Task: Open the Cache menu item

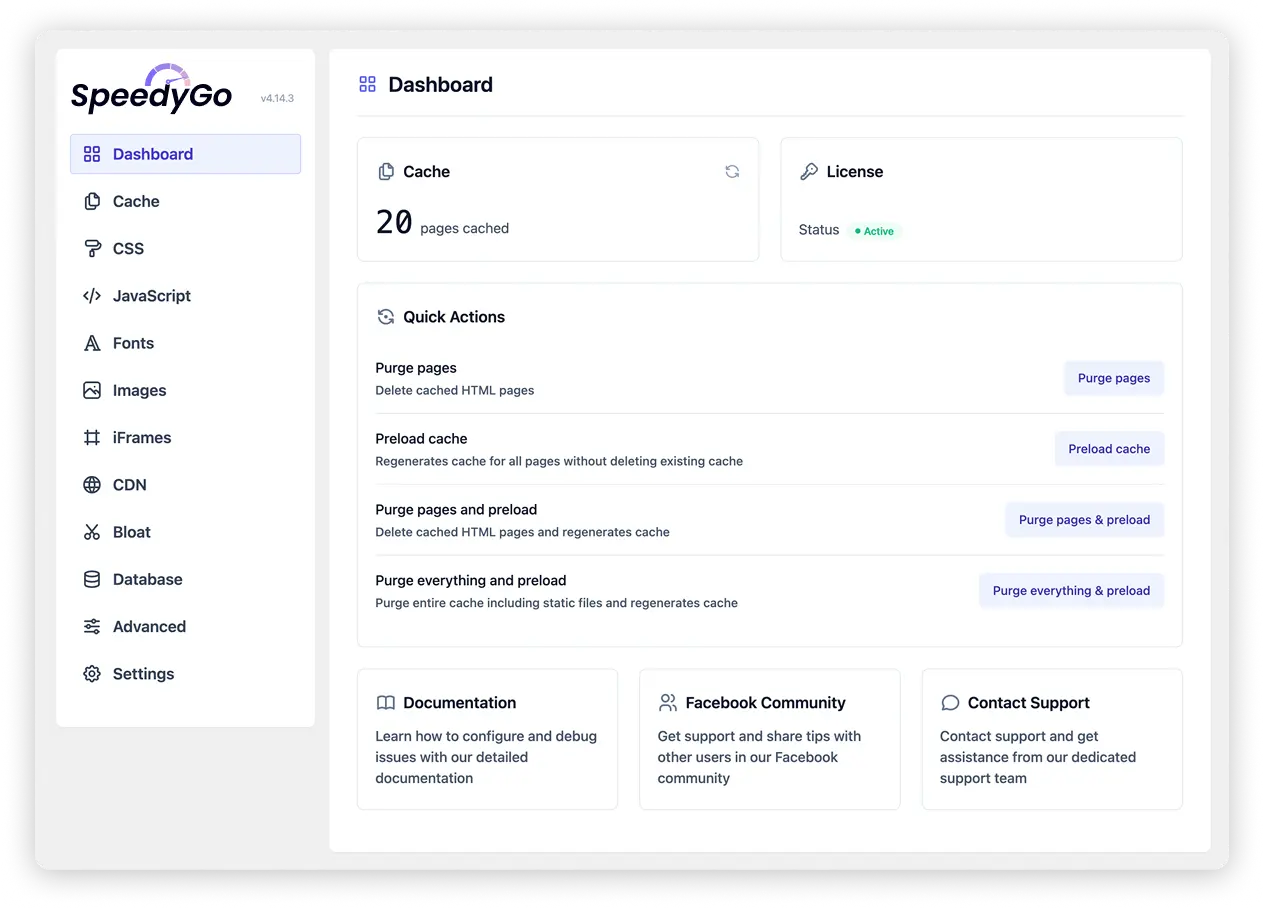Action: click(136, 202)
